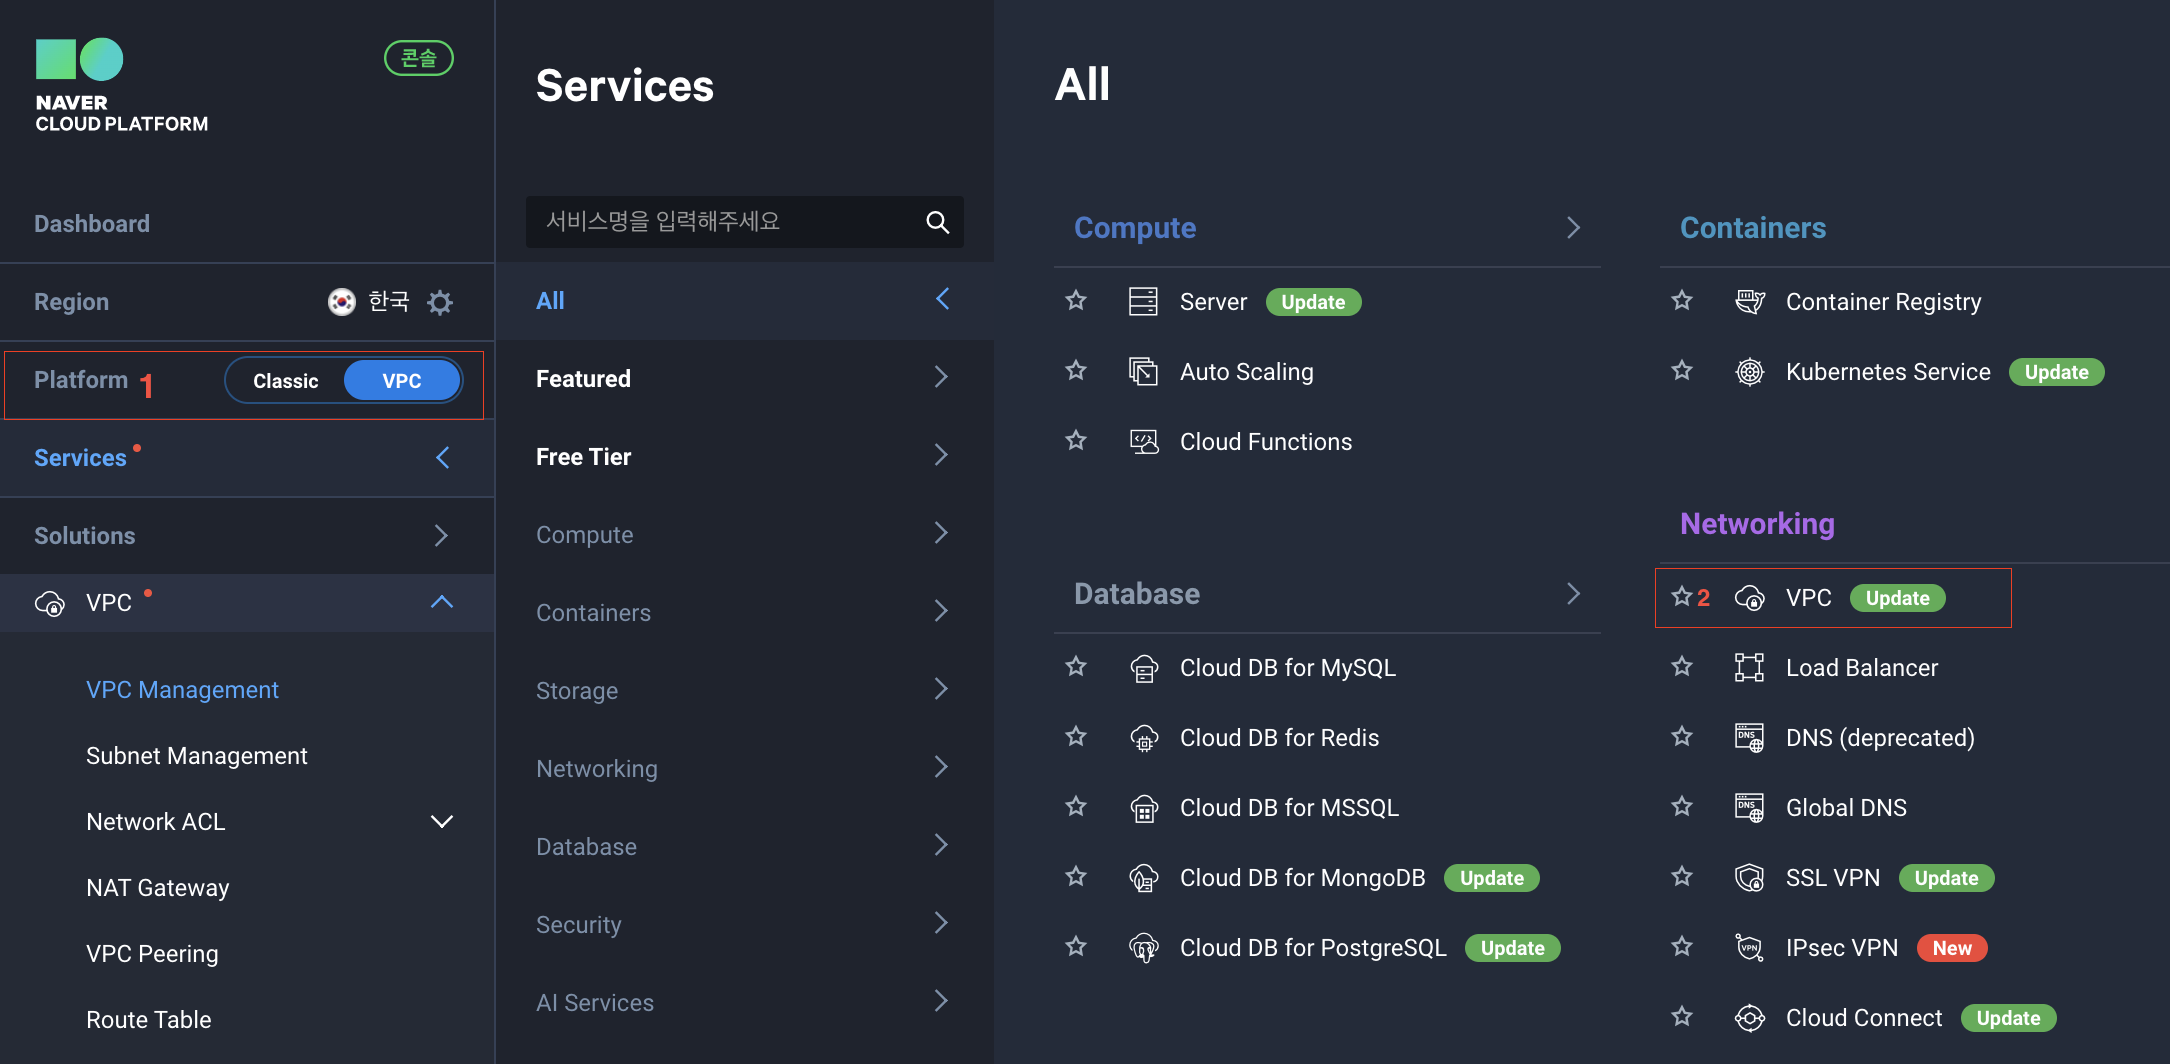
Task: Star the VPC networking service
Action: point(1682,596)
